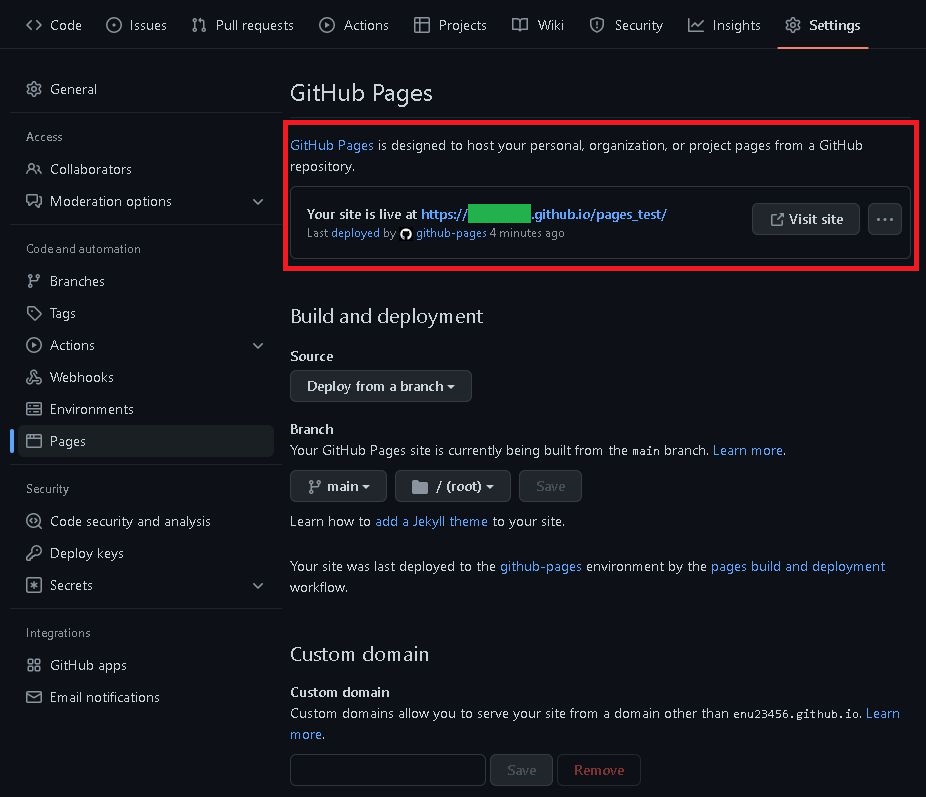Go to the Issues tab
The width and height of the screenshot is (926, 797).
pyautogui.click(x=136, y=25)
